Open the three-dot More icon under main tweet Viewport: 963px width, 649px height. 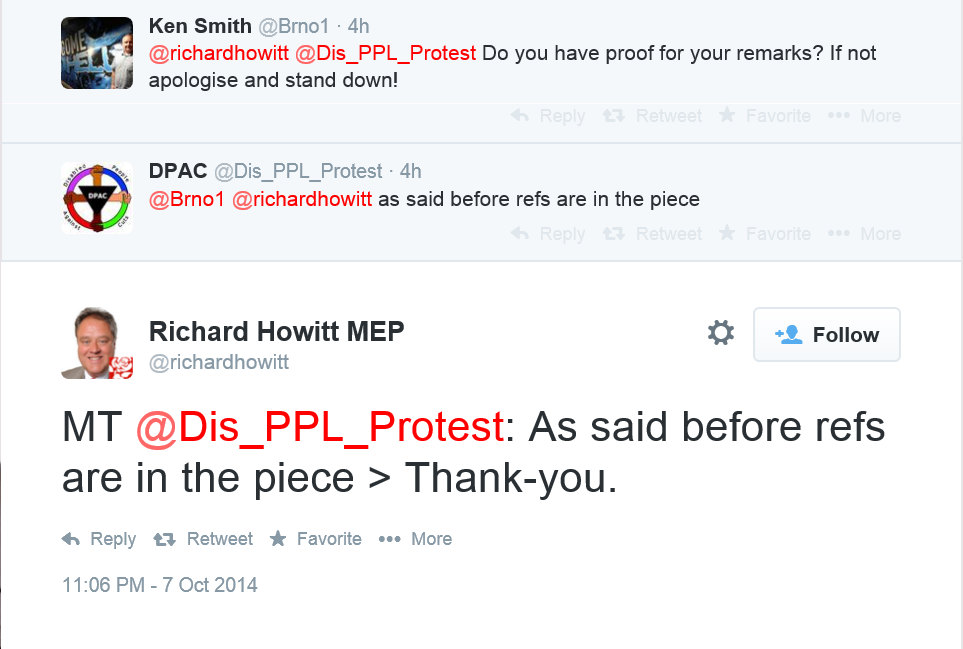coord(389,539)
